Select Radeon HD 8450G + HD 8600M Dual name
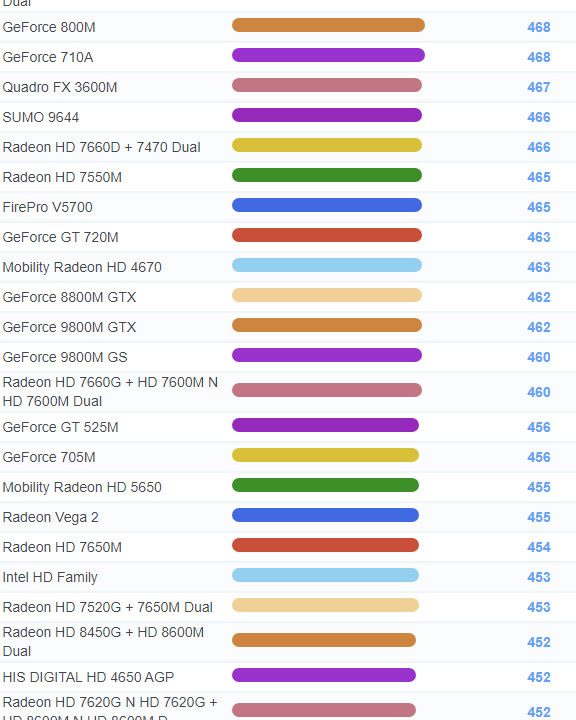This screenshot has width=576, height=720. click(103, 642)
